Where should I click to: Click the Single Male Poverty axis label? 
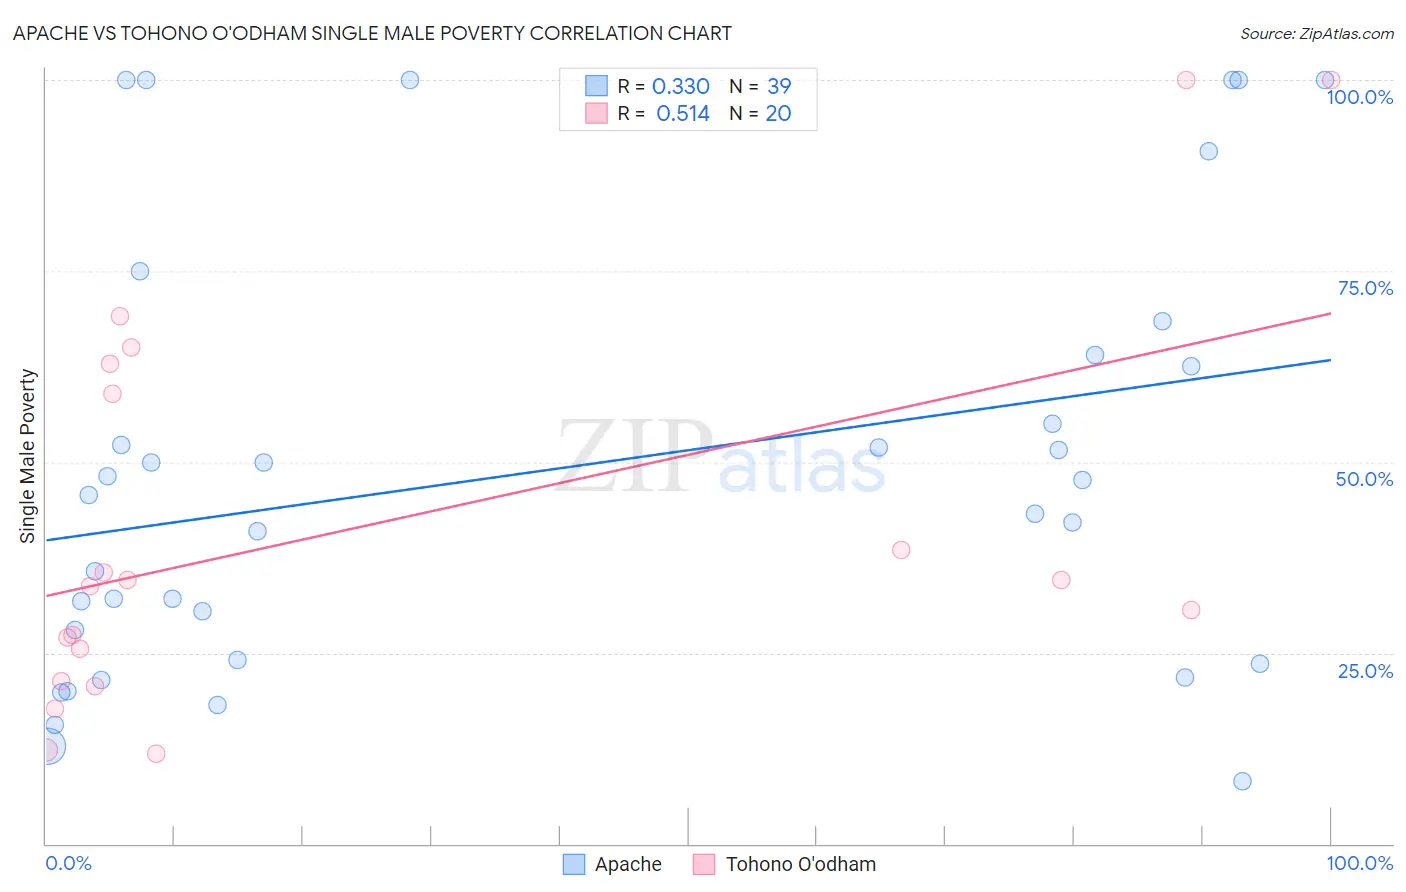click(x=28, y=456)
